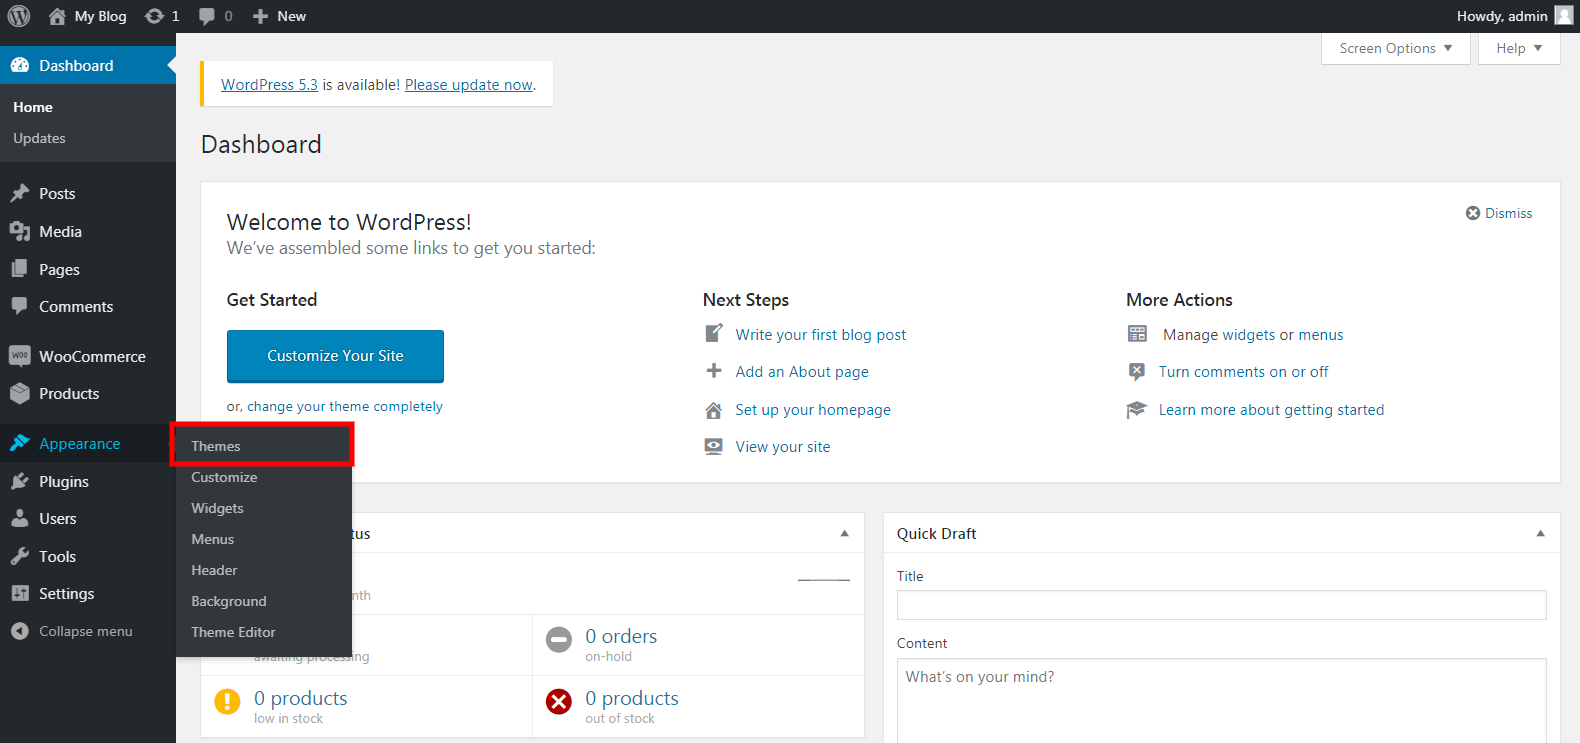Click the Media icon in sidebar
Viewport: 1580px width, 743px height.
[20, 231]
